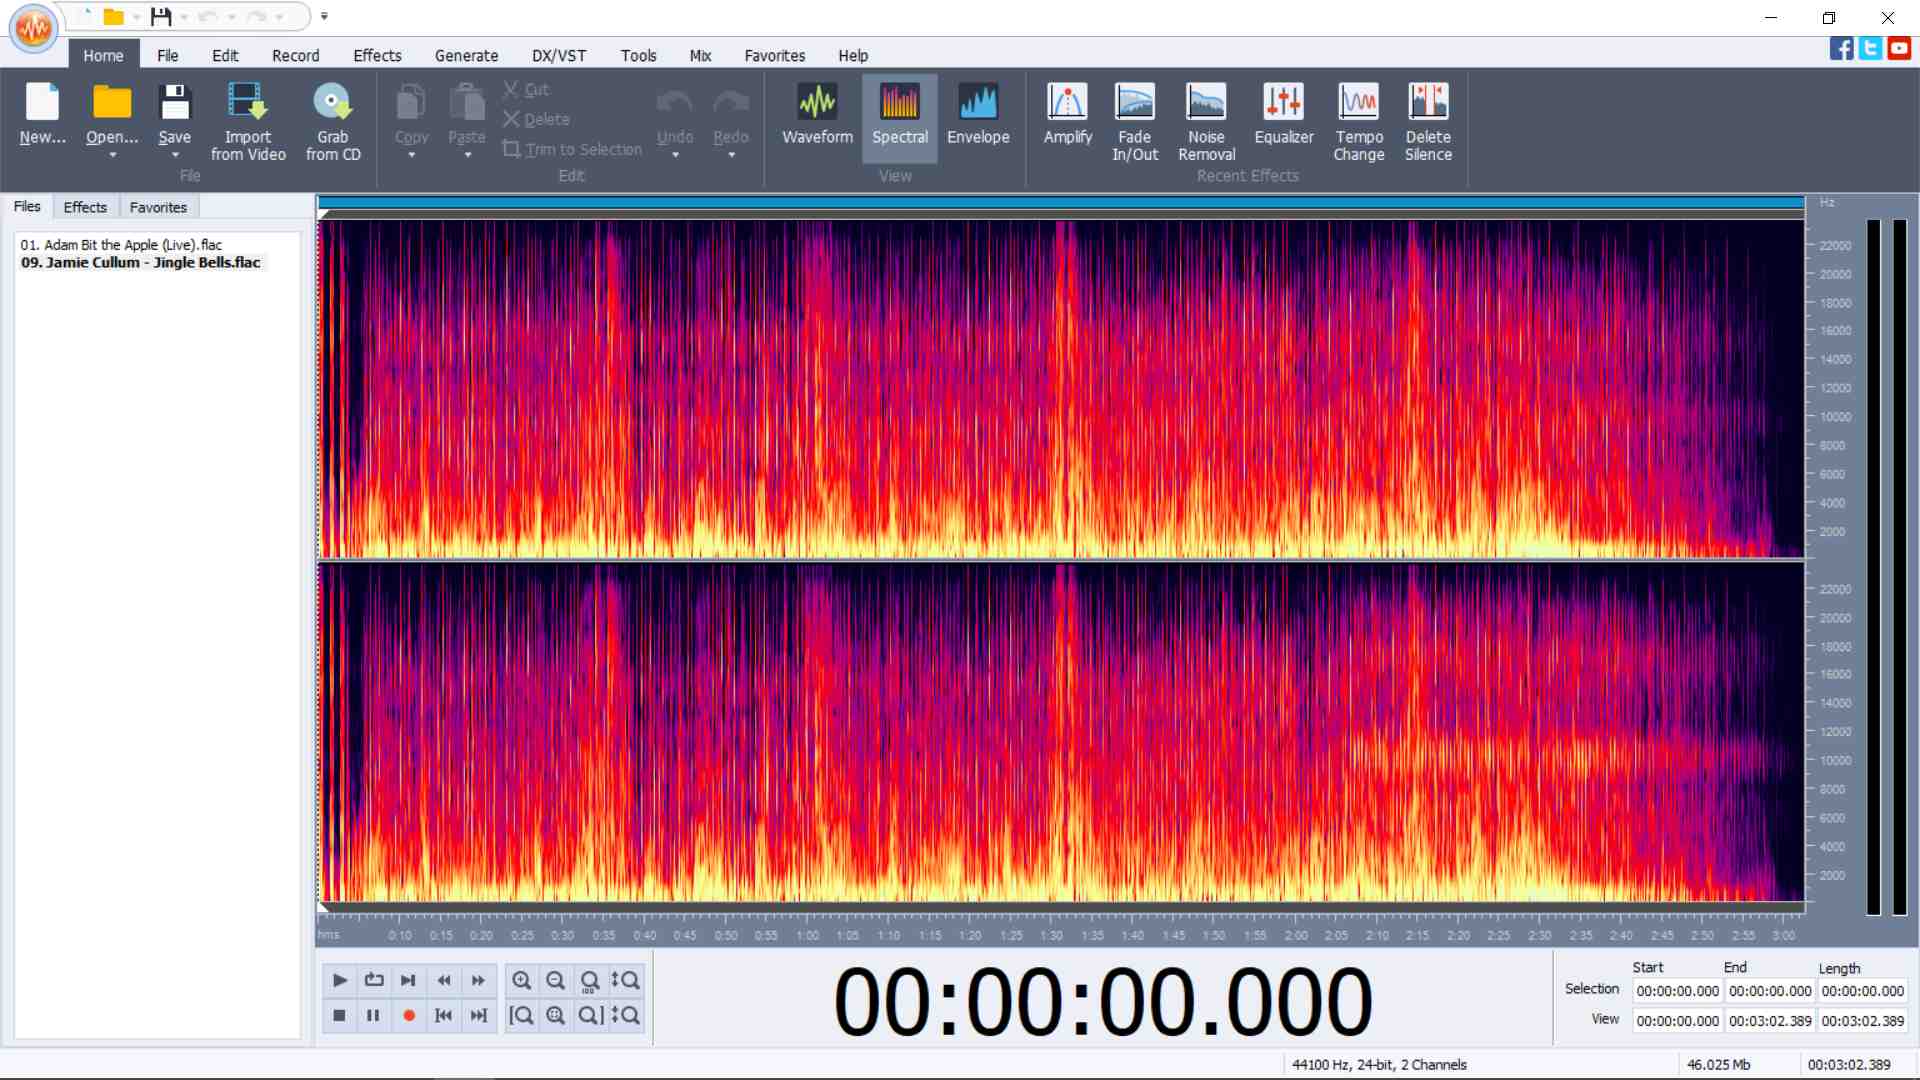
Task: Click horizontal Zoom In magnifier
Action: tap(521, 980)
